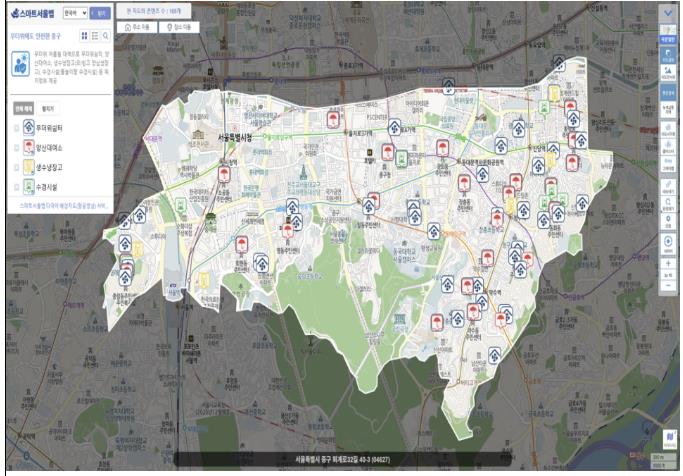683x476 pixels.
Task: Toggle the 무더위쉼터 checkbox
Action: click(x=15, y=127)
